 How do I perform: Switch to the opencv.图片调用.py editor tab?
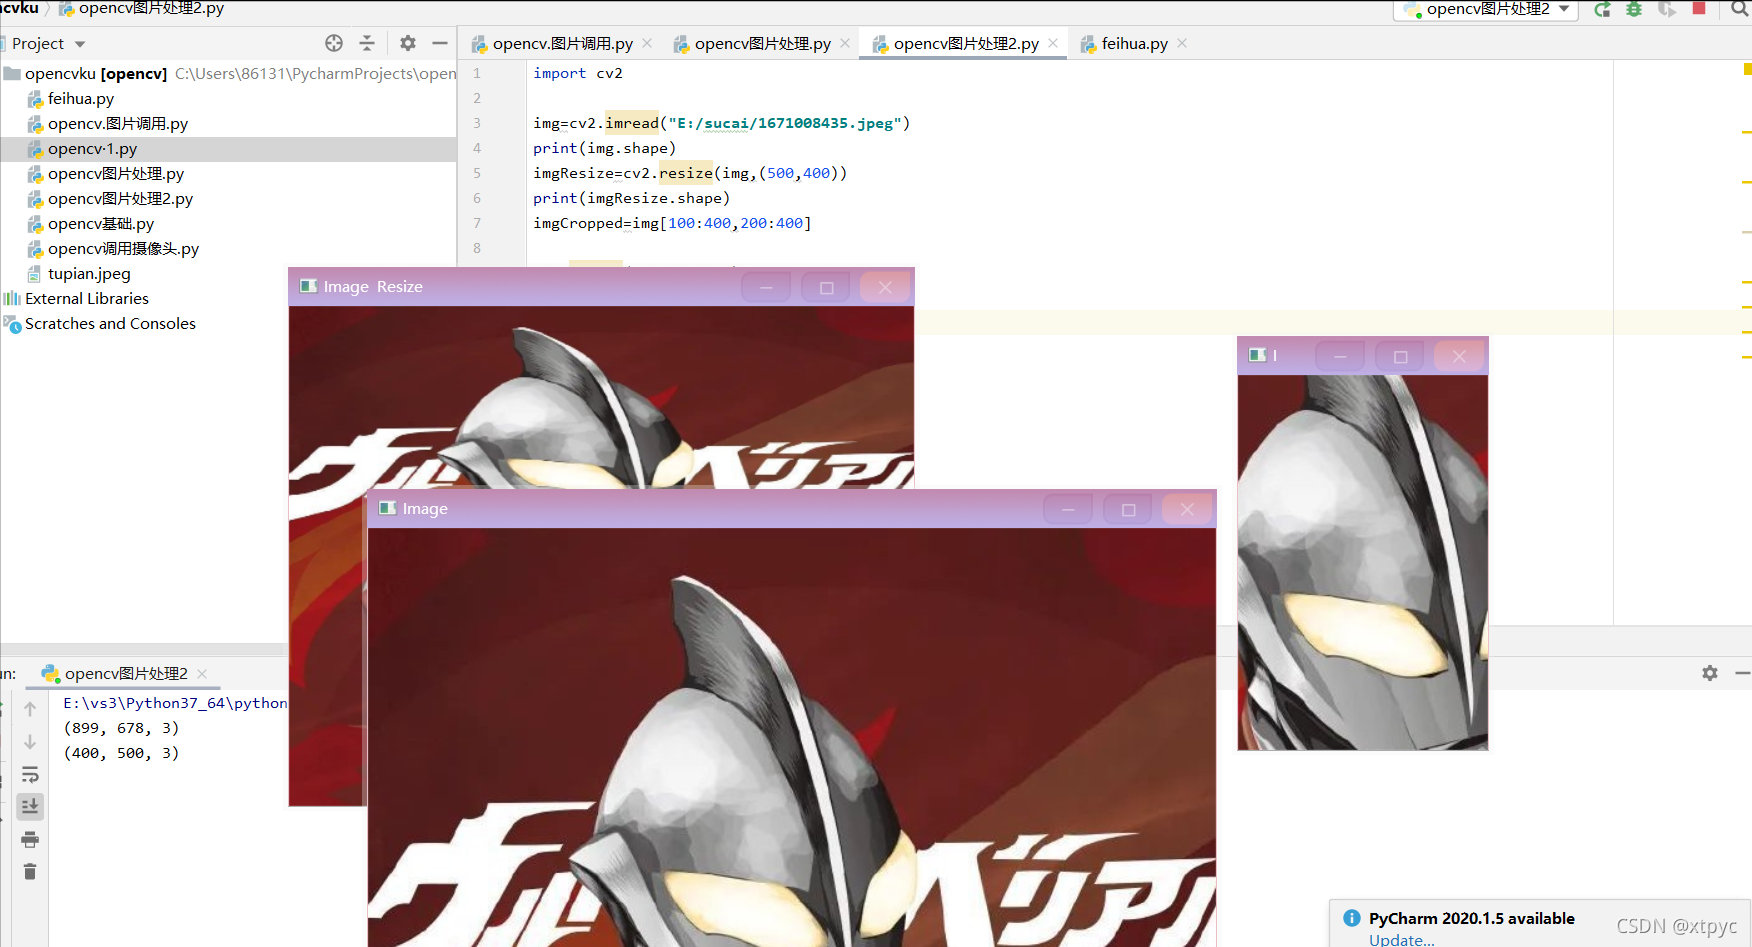point(562,43)
